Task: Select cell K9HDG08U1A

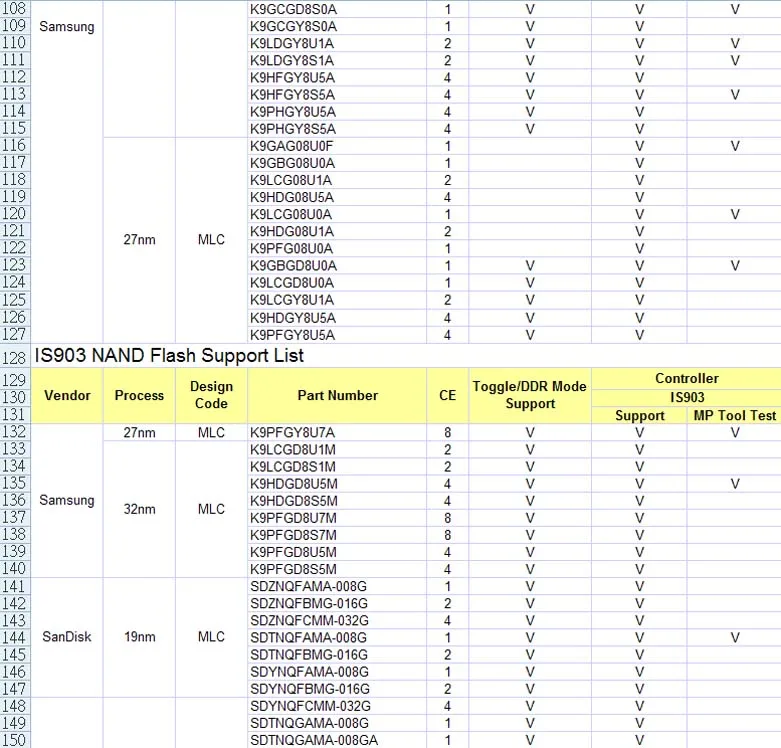Action: coord(337,232)
